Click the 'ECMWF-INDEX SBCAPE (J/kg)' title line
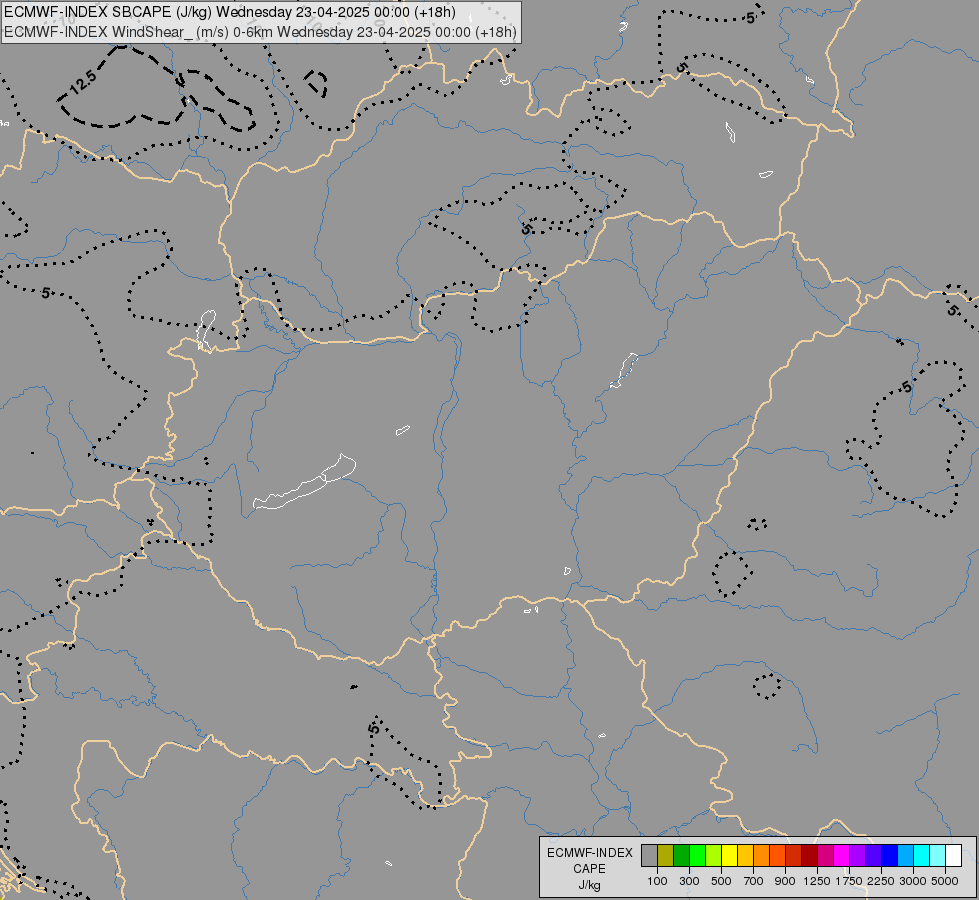This screenshot has height=900, width=979. [x=230, y=12]
